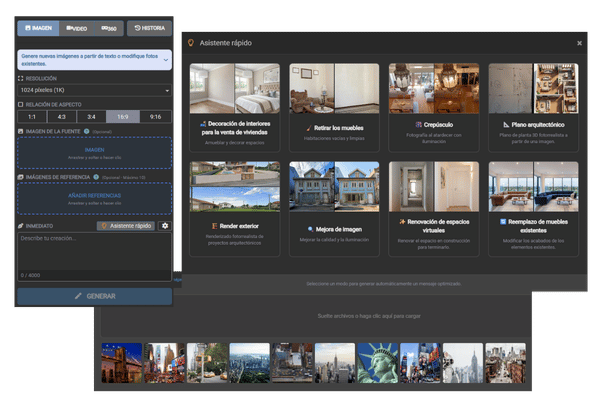Click the Asistente rápido lightbulb icon
The image size is (600, 400).
pyautogui.click(x=191, y=43)
